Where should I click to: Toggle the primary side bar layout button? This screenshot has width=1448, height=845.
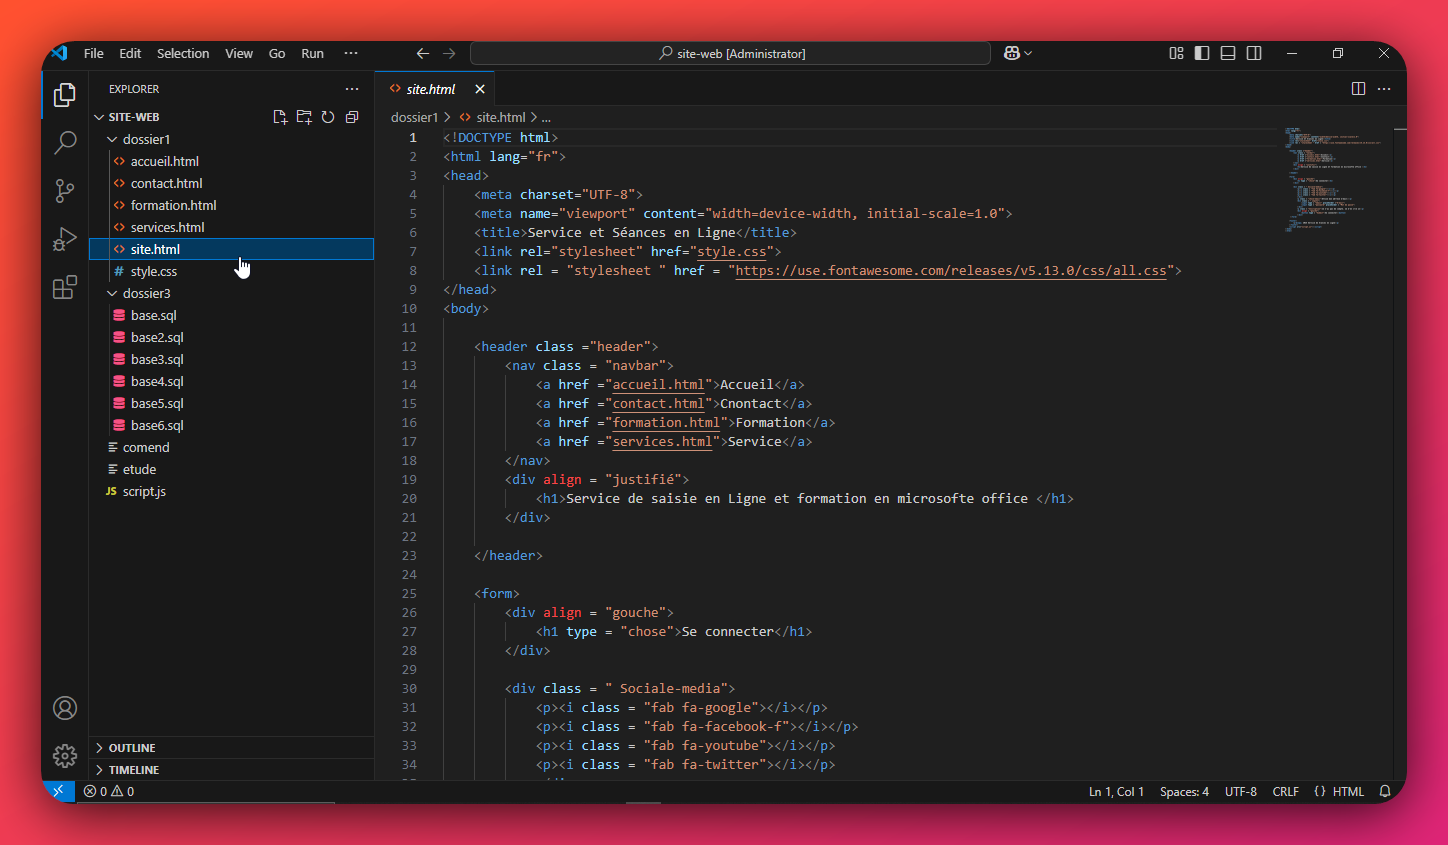pos(1202,53)
